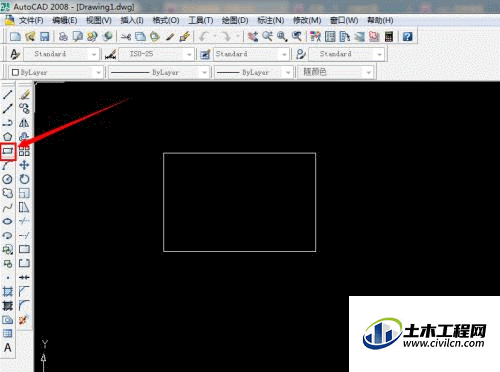The width and height of the screenshot is (500, 372).
Task: Expand the ByLayer color dropdown
Action: pos(98,72)
